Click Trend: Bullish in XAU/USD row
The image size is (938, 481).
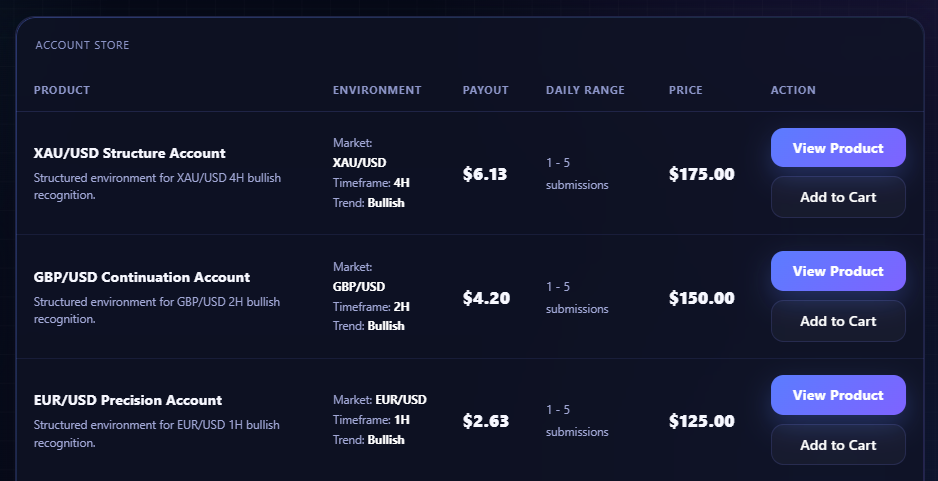pos(368,203)
